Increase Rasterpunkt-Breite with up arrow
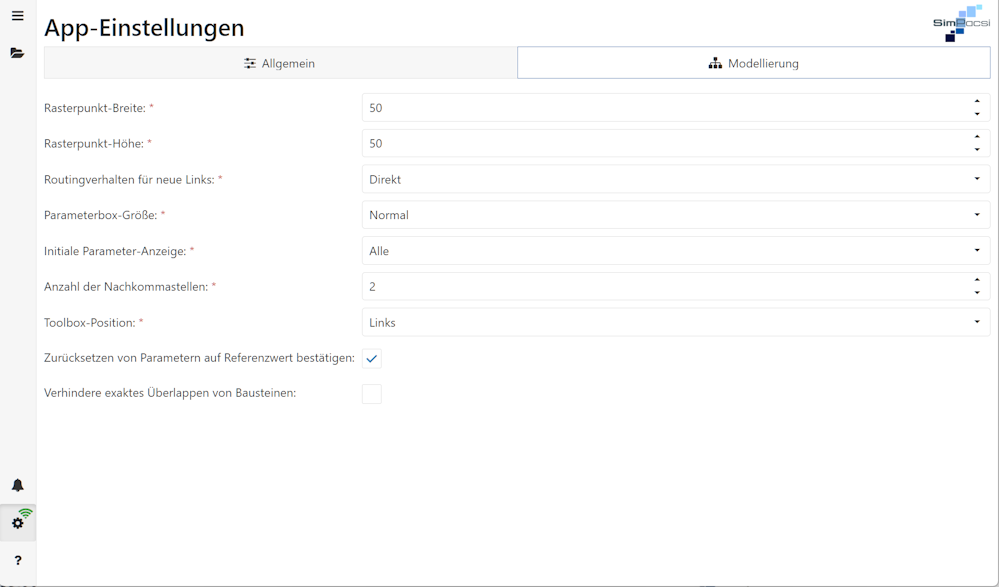The width and height of the screenshot is (999, 587). coord(975,102)
